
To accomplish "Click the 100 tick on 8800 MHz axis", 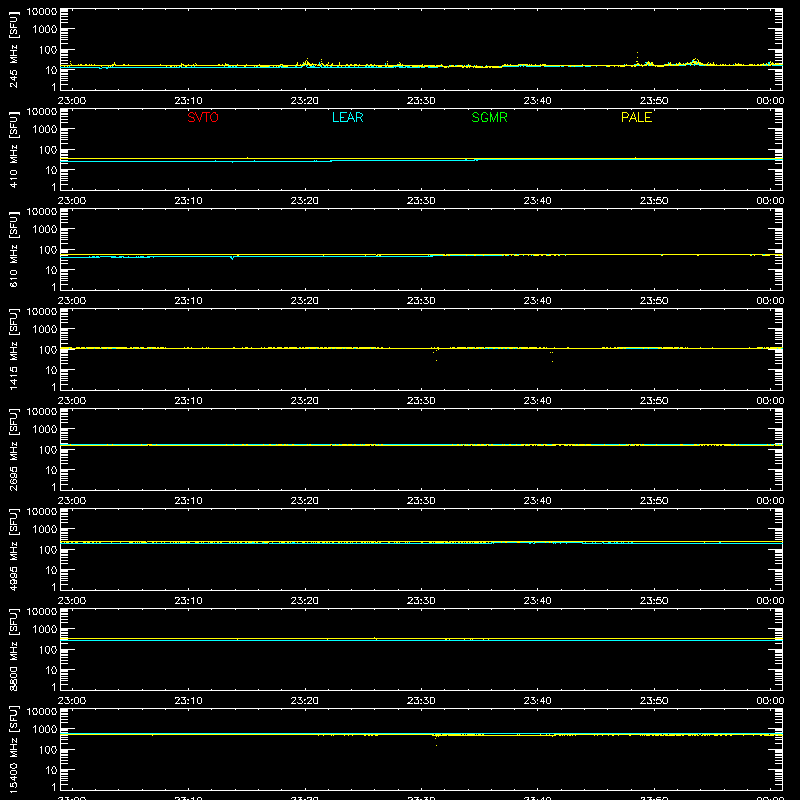I will click(48, 650).
